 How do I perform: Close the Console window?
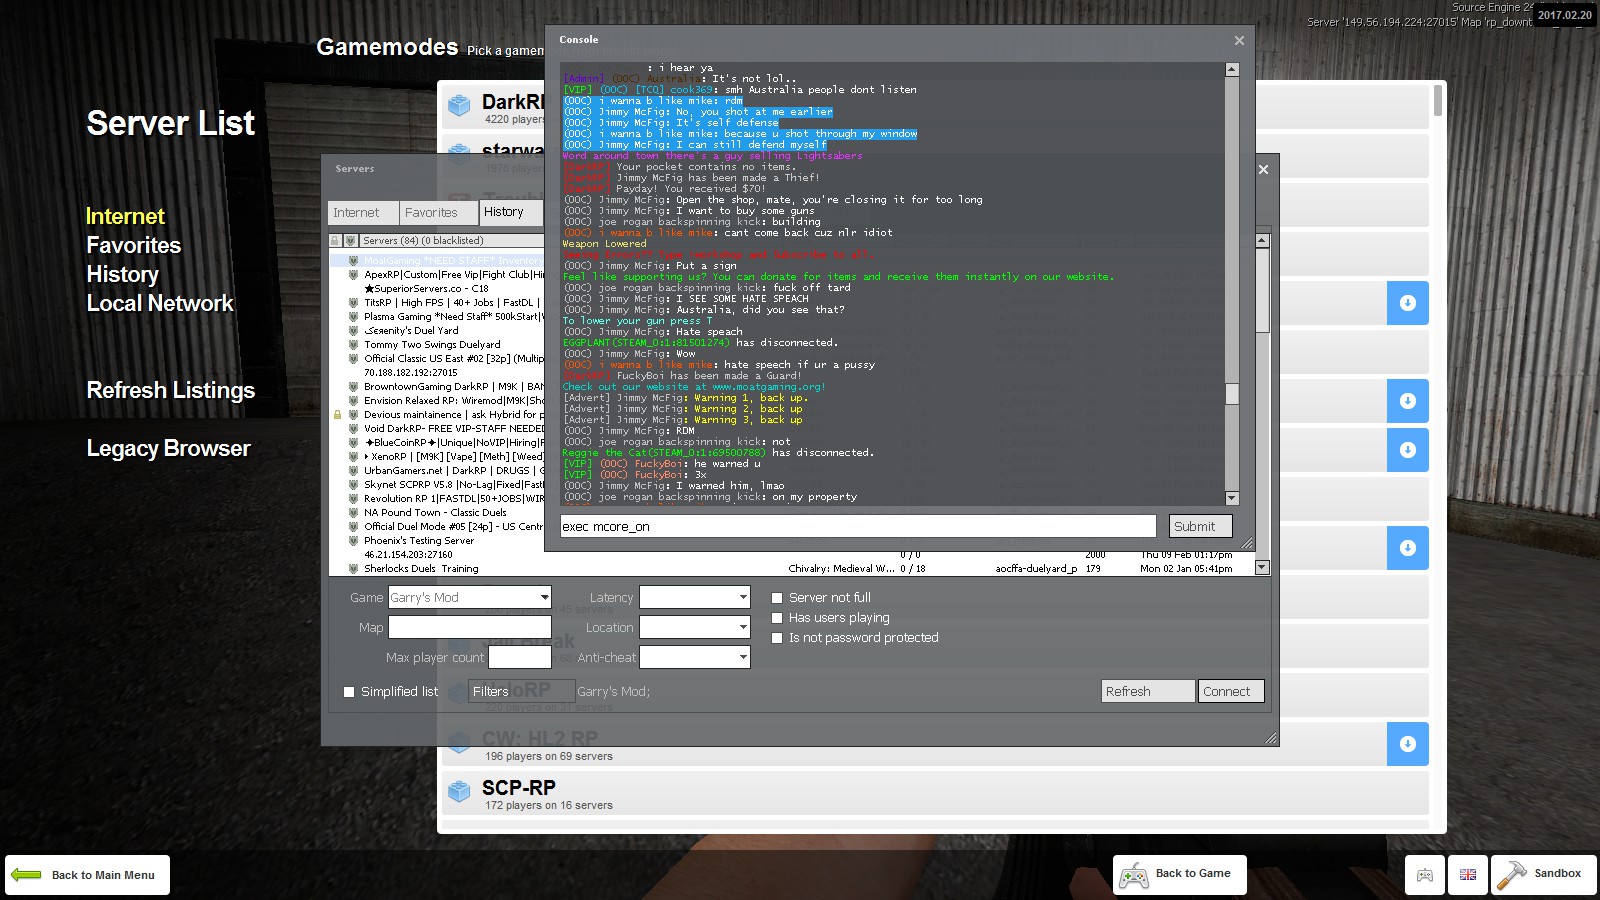(x=1239, y=41)
